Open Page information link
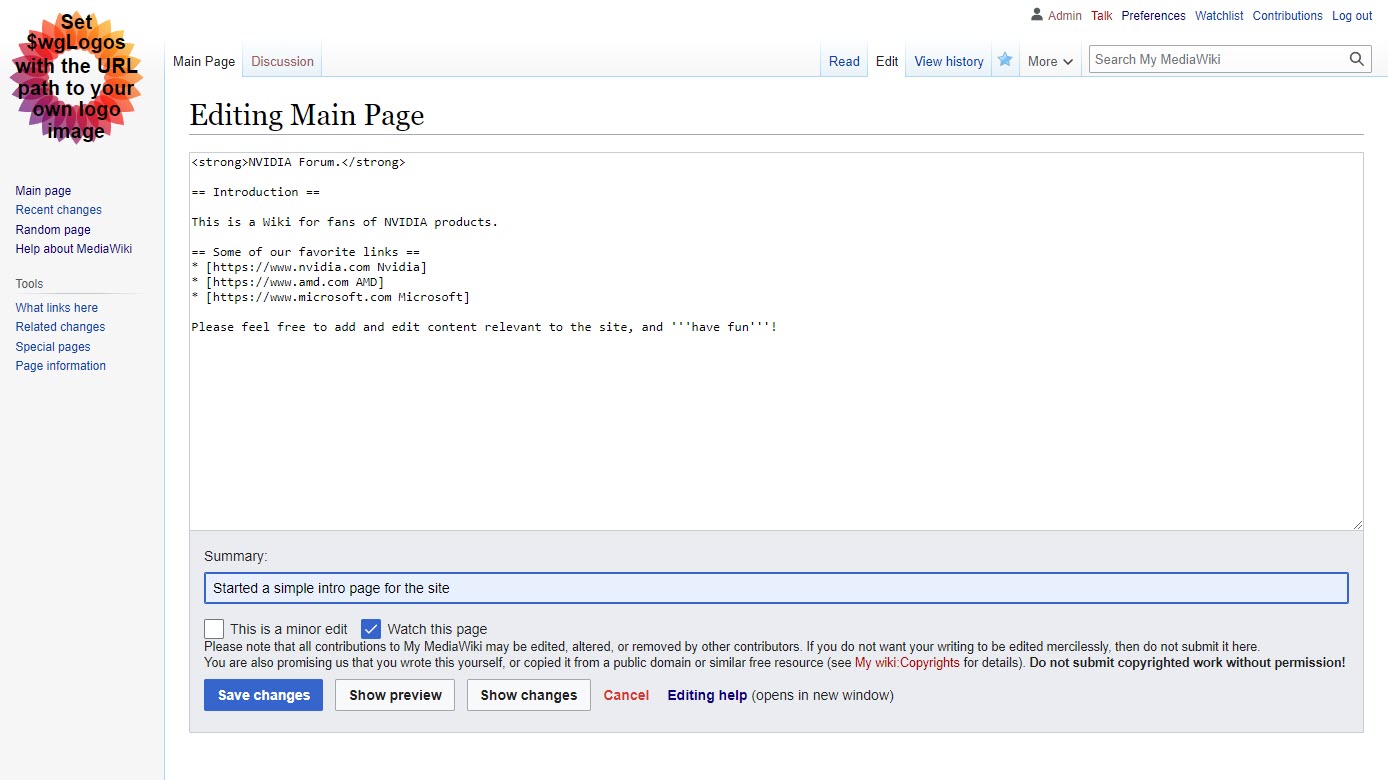This screenshot has width=1388, height=780. pos(61,366)
